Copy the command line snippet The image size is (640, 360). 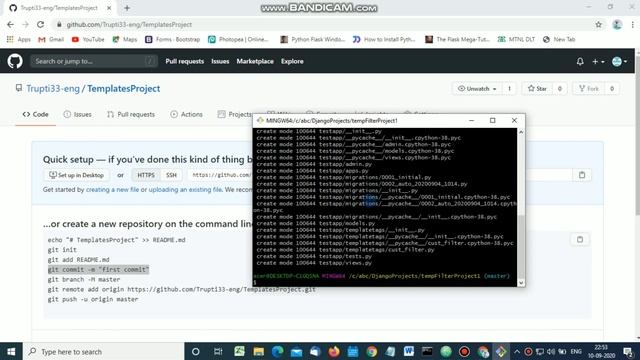click(x=580, y=240)
